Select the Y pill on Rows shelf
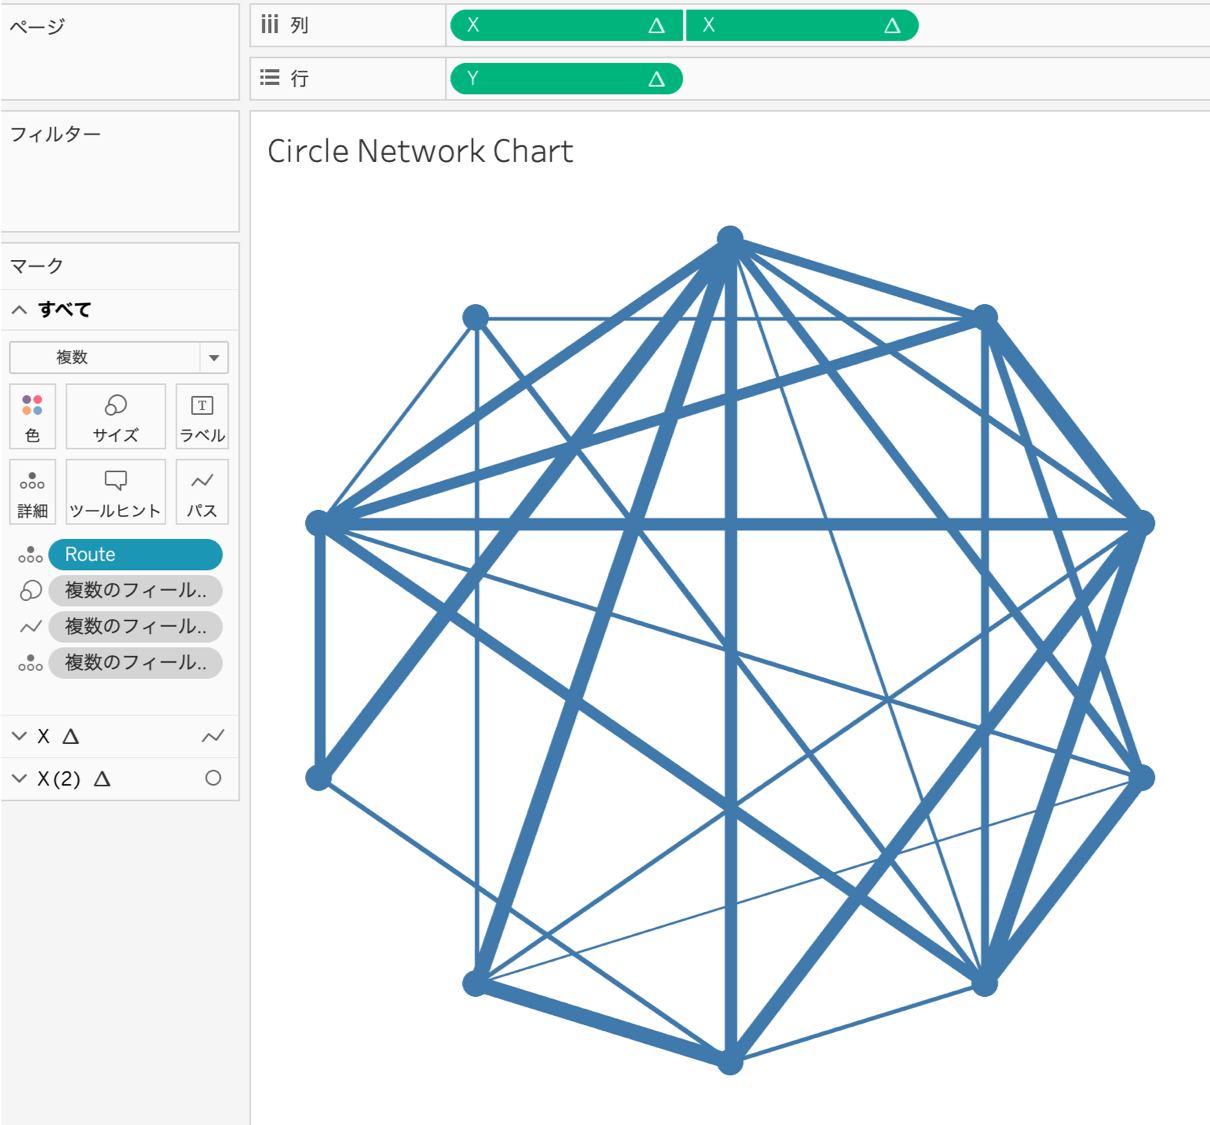 [x=567, y=79]
